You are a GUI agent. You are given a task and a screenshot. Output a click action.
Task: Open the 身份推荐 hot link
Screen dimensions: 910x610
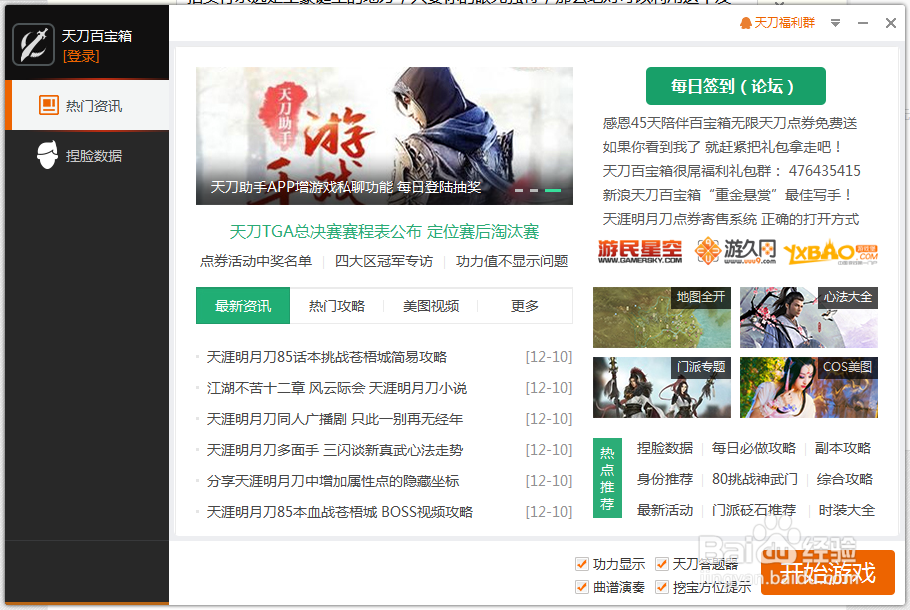[x=665, y=479]
